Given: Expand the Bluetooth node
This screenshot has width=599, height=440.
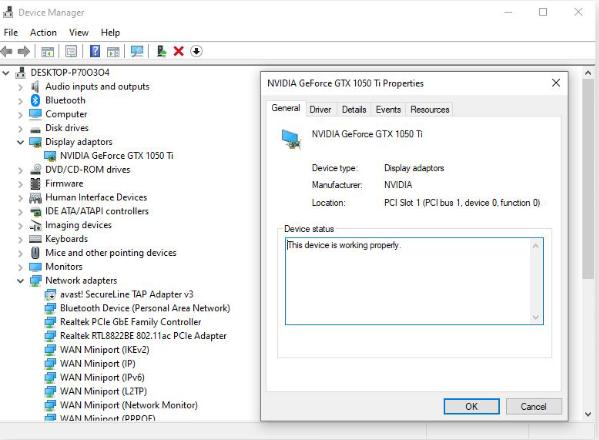Looking at the screenshot, I should tap(20, 101).
